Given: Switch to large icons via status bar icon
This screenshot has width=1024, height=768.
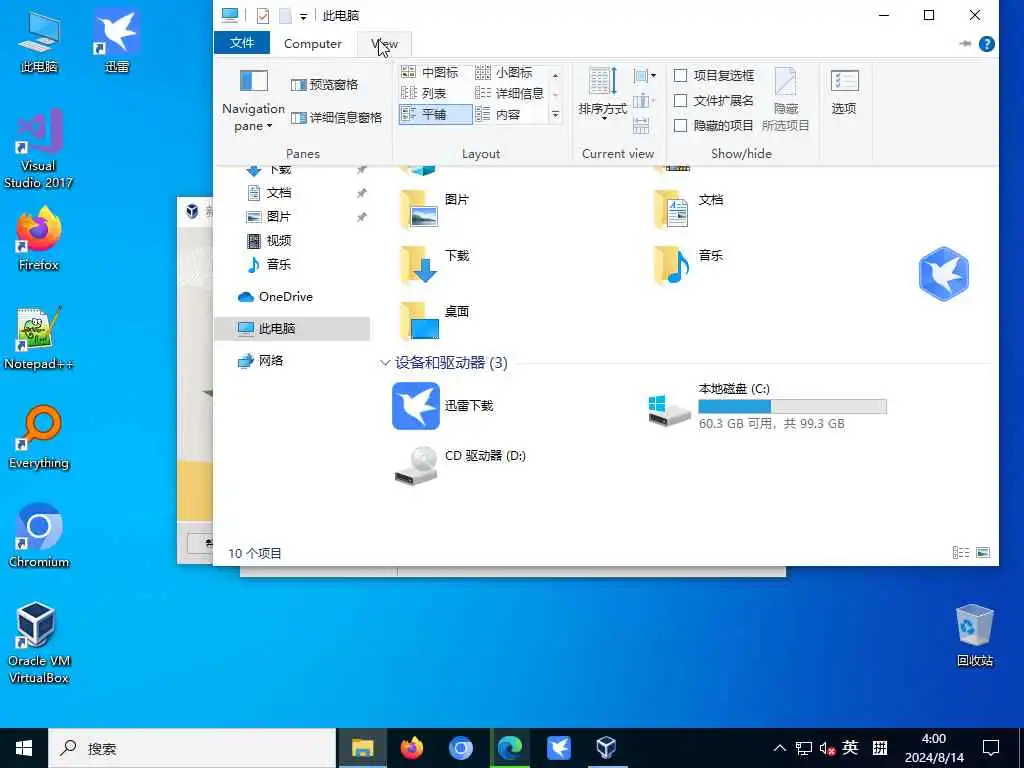Looking at the screenshot, I should tap(983, 552).
